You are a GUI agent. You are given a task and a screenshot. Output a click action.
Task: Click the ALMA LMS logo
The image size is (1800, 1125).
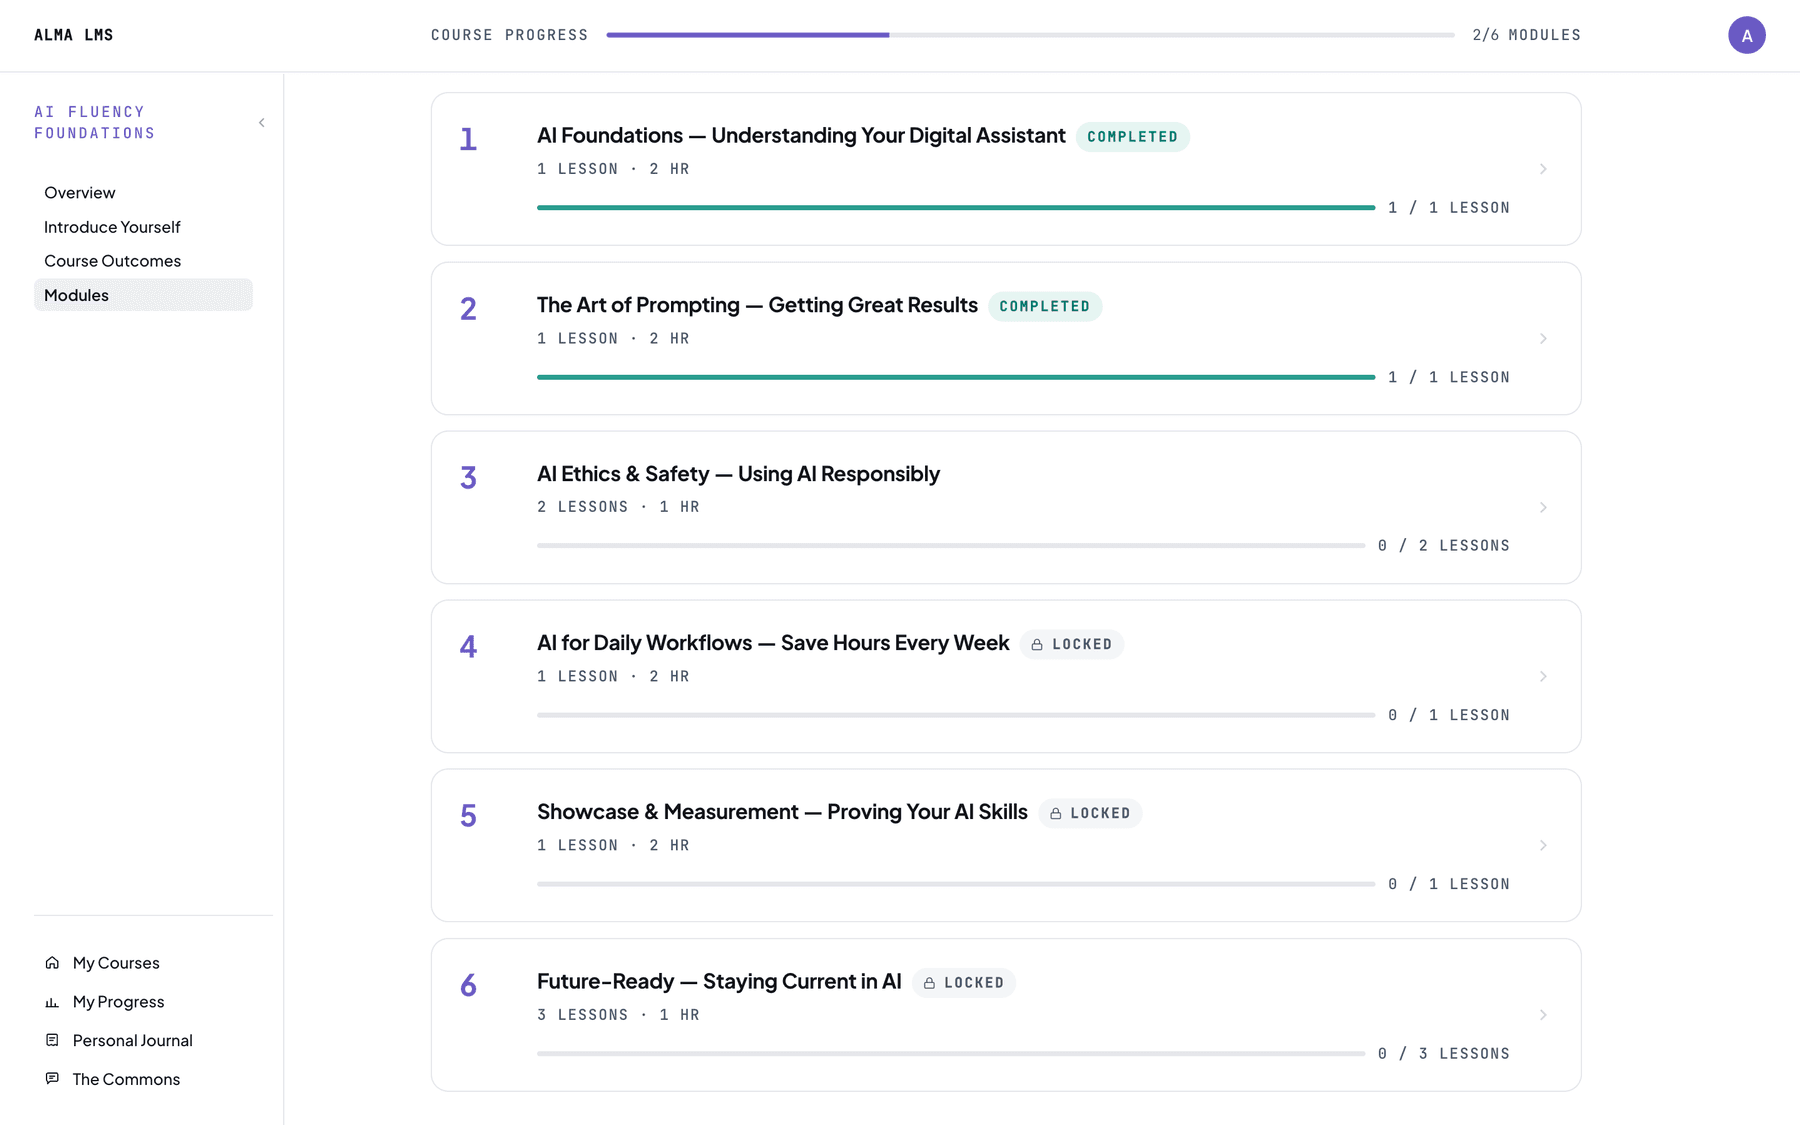(x=74, y=35)
